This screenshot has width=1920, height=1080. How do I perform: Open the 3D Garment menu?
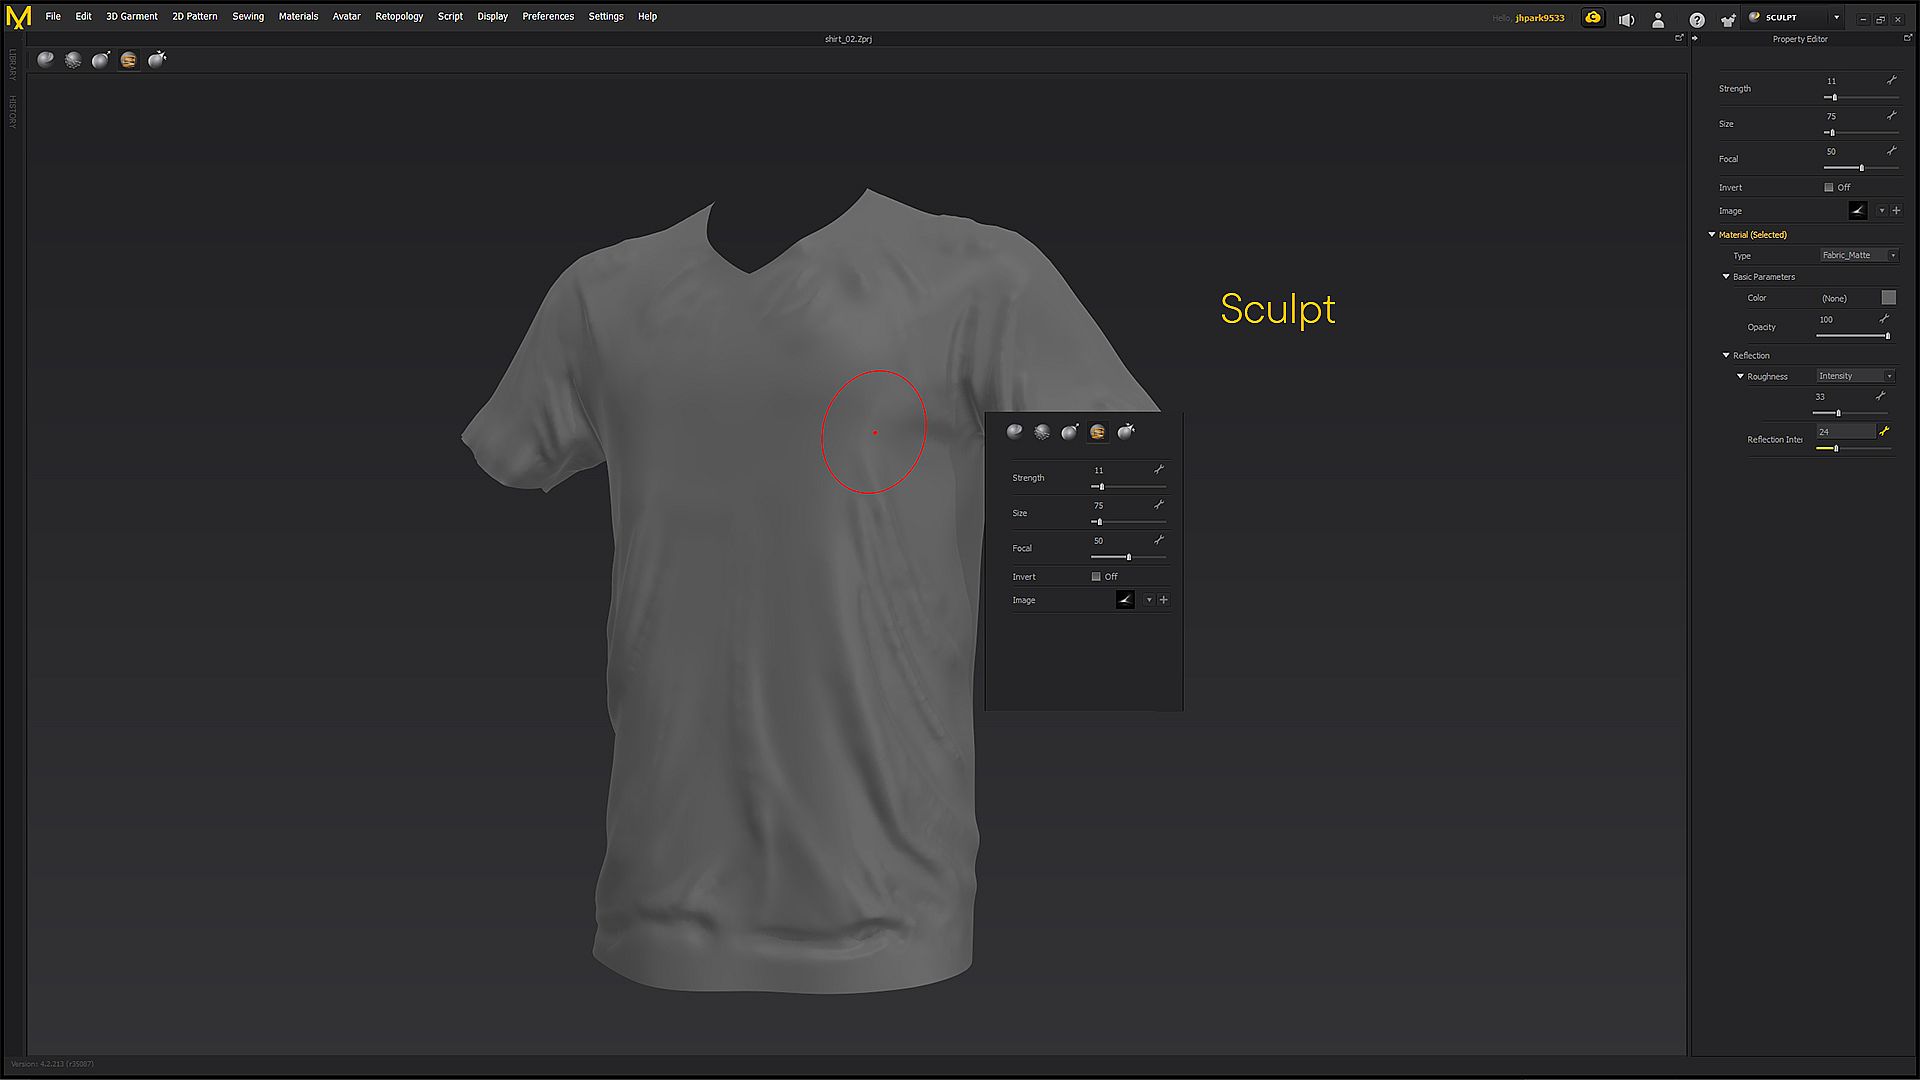pos(132,16)
